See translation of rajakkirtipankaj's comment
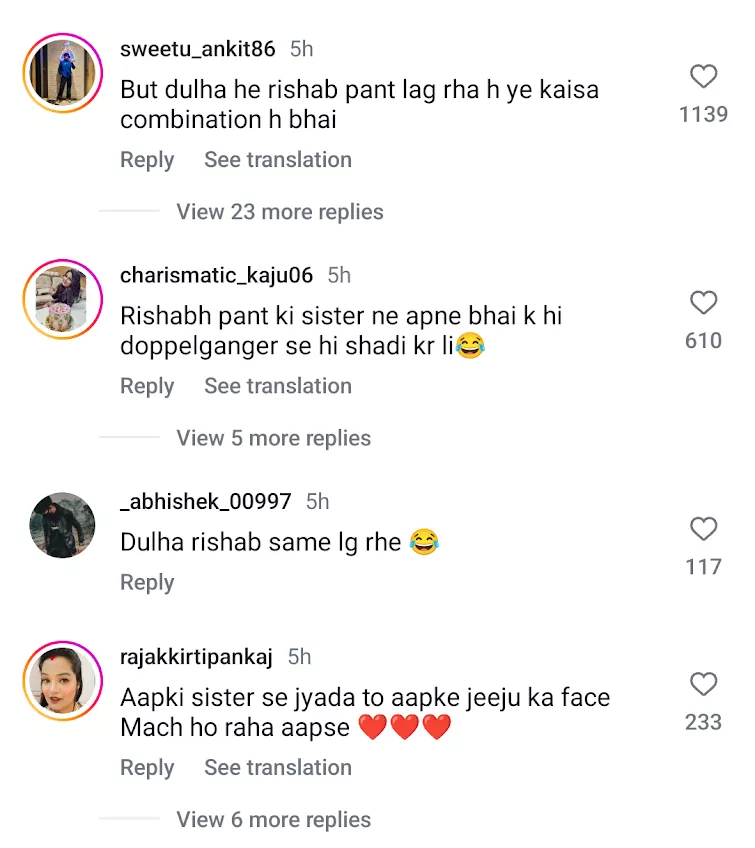755x848 pixels. (278, 768)
